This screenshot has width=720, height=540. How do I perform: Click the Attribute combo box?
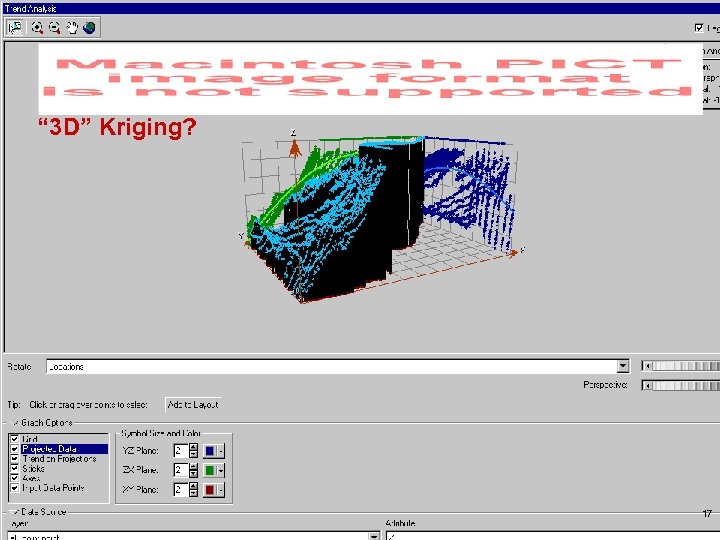point(552,536)
